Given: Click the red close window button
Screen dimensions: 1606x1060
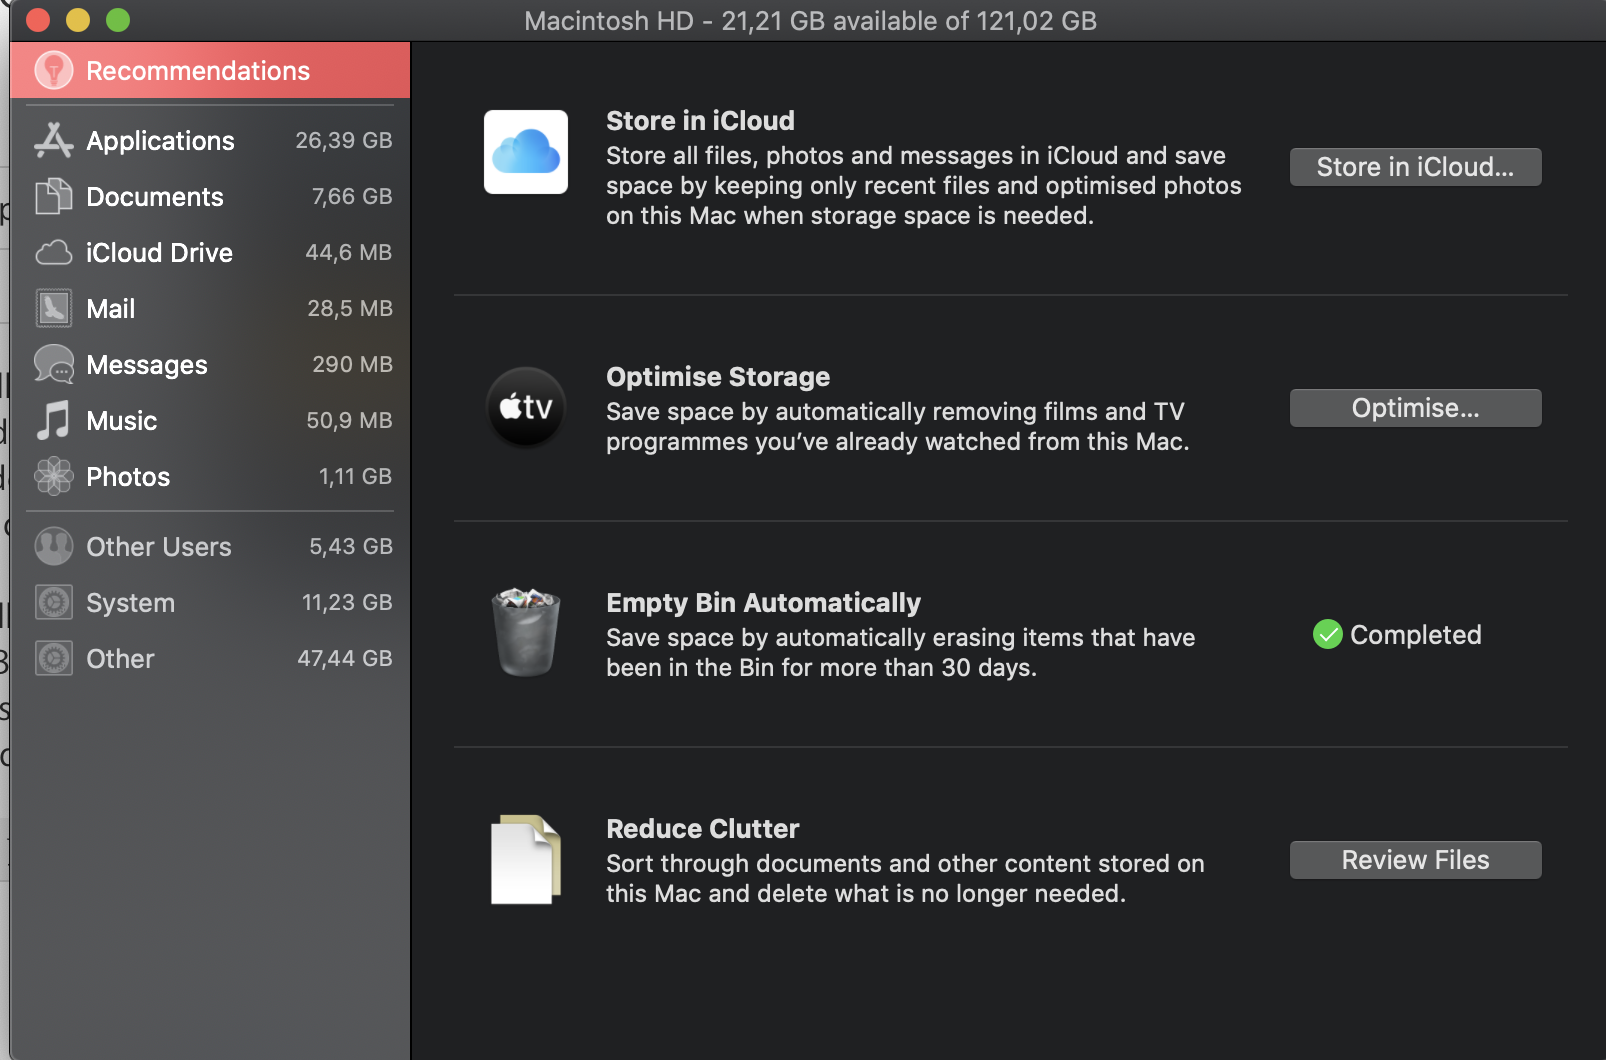Looking at the screenshot, I should point(38,20).
